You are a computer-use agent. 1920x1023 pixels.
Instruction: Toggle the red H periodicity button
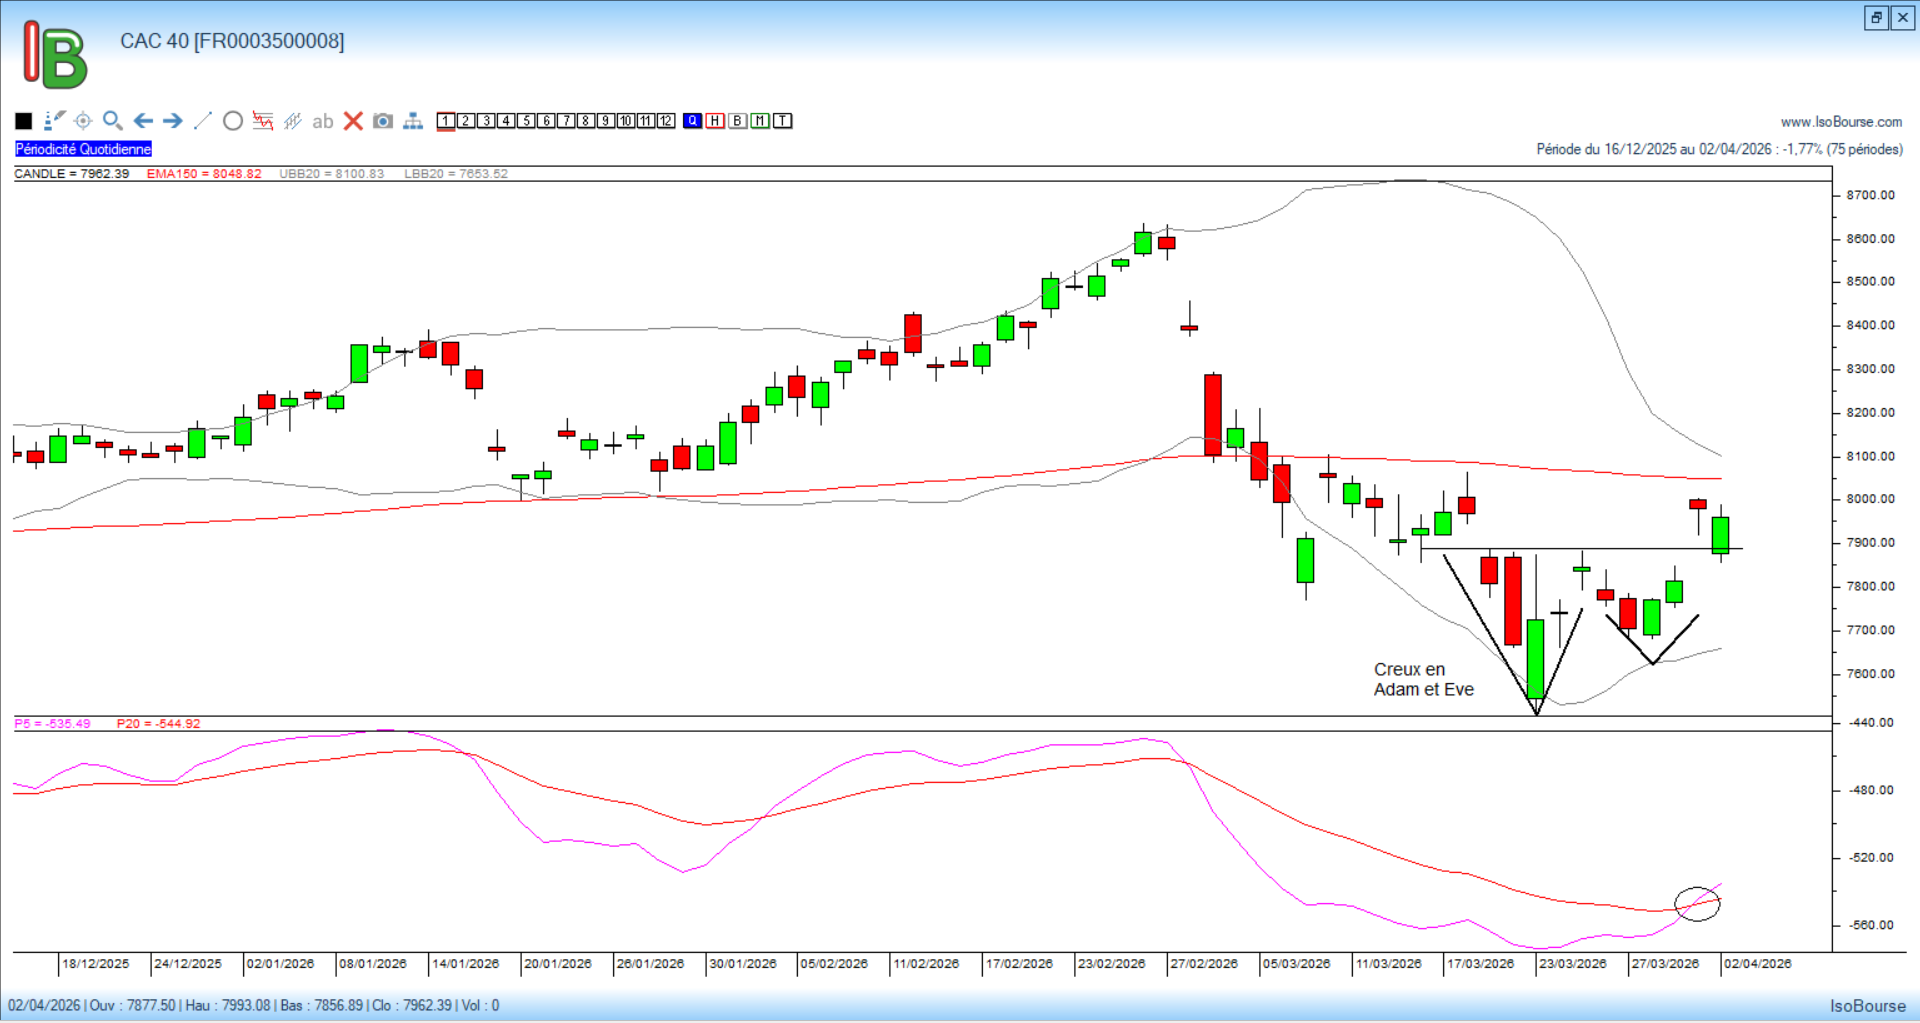[x=715, y=121]
